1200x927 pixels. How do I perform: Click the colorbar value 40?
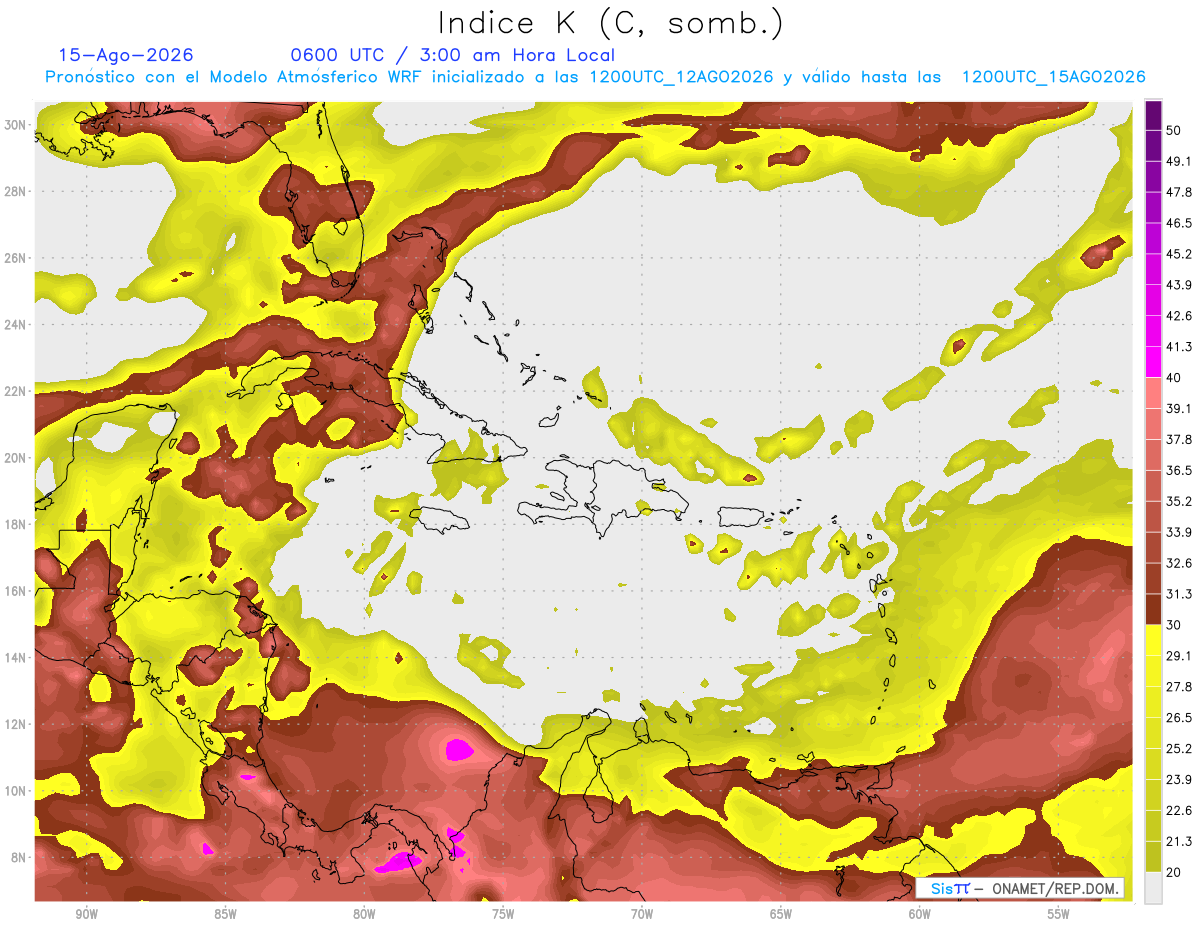pyautogui.click(x=1174, y=378)
